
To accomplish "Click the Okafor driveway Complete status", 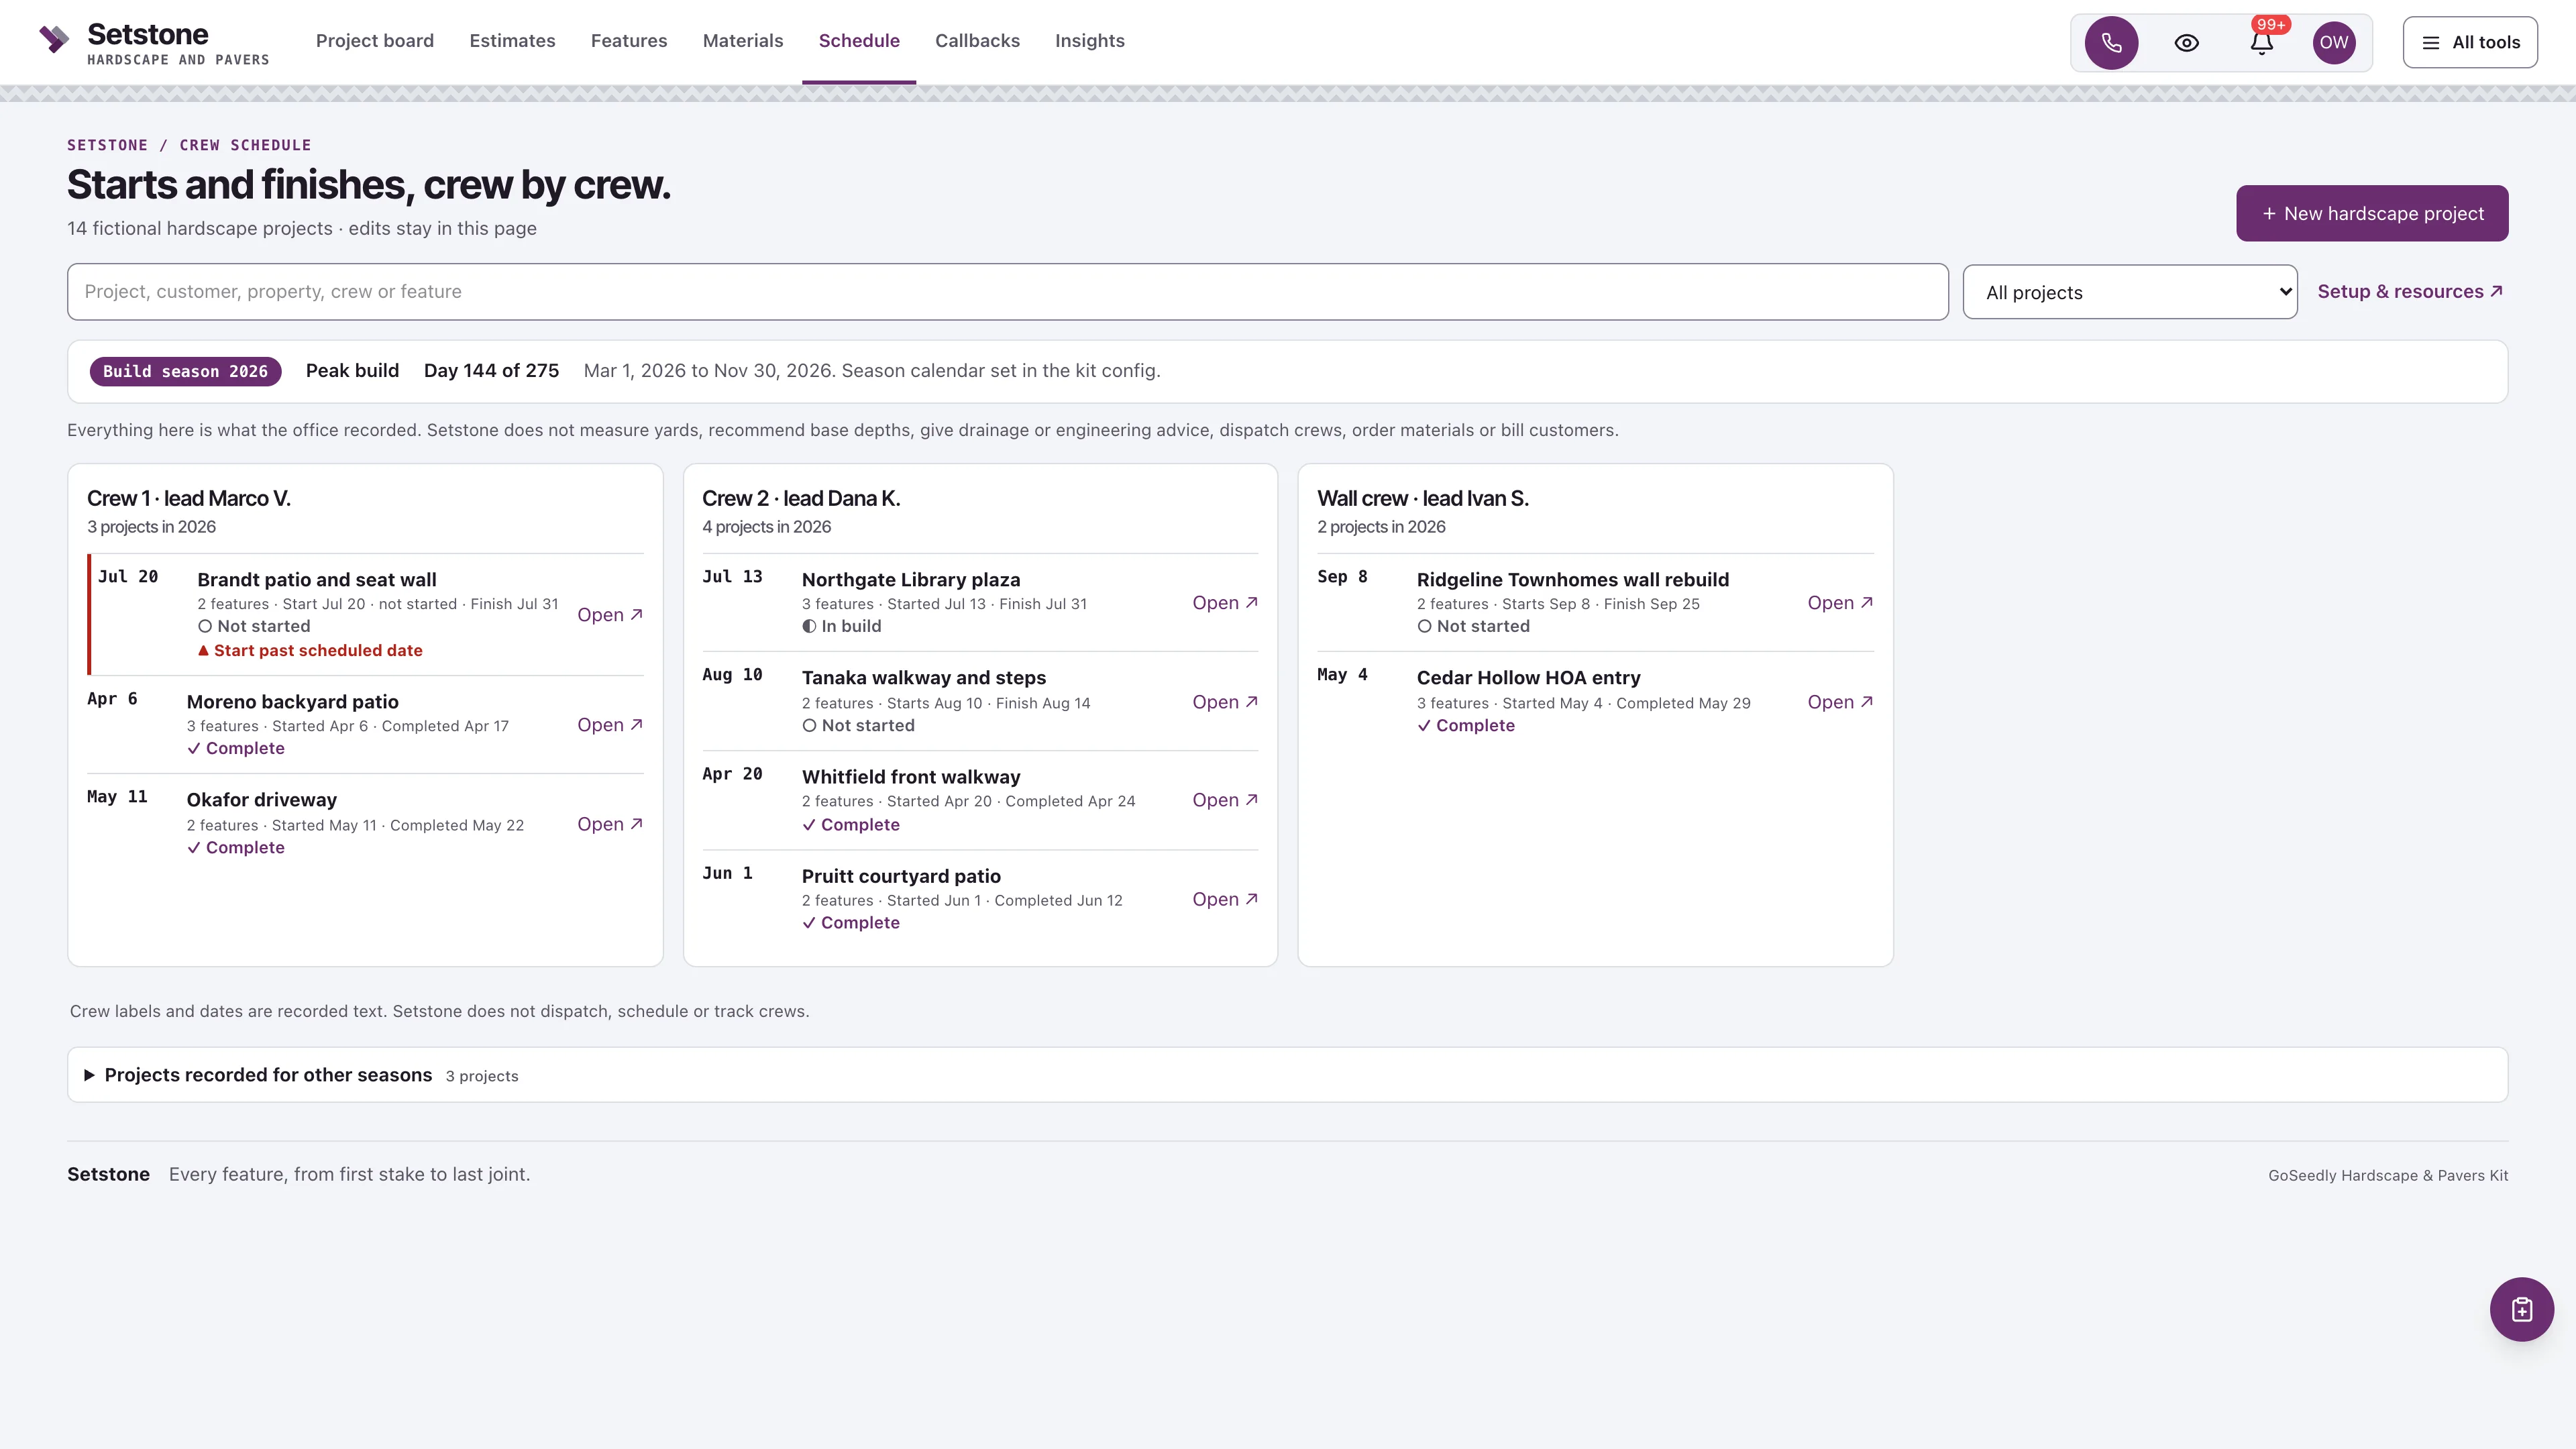I will (236, 848).
